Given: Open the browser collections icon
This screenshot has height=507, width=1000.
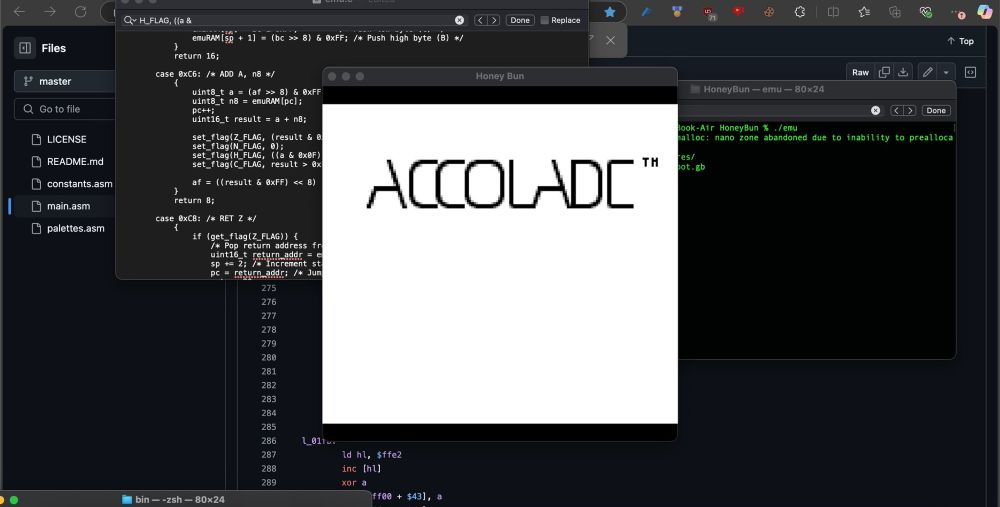Looking at the screenshot, I should pos(895,11).
